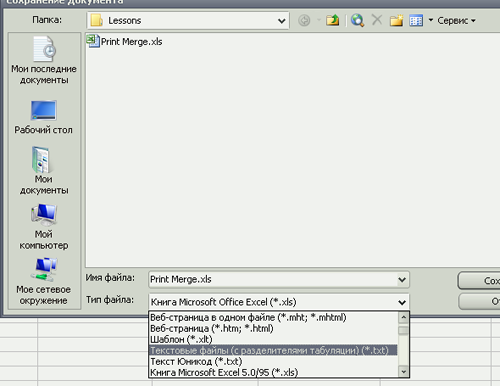Click the Views icon in toolbar
Viewport: 500px width, 386px height.
416,21
